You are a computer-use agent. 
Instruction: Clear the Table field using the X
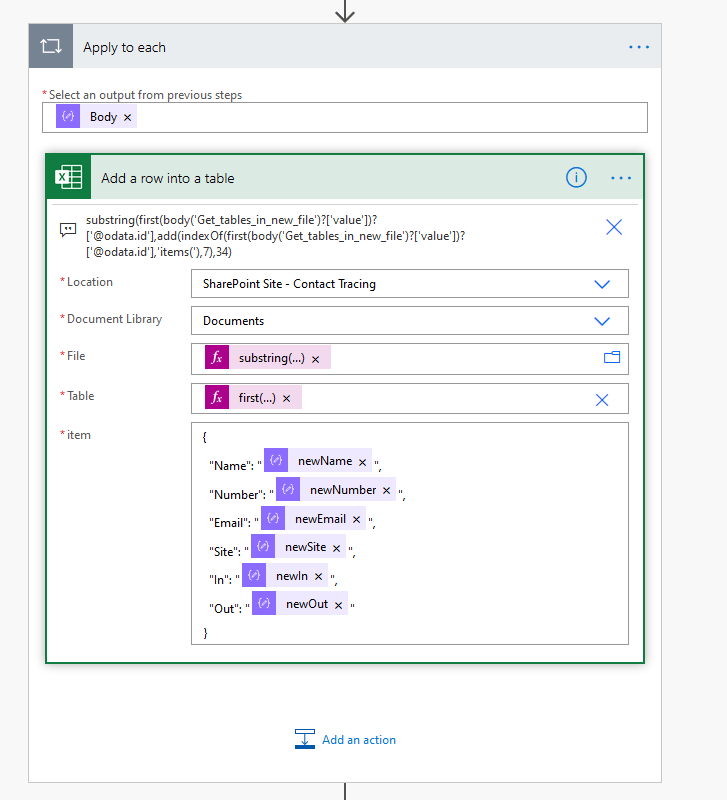pyautogui.click(x=602, y=399)
